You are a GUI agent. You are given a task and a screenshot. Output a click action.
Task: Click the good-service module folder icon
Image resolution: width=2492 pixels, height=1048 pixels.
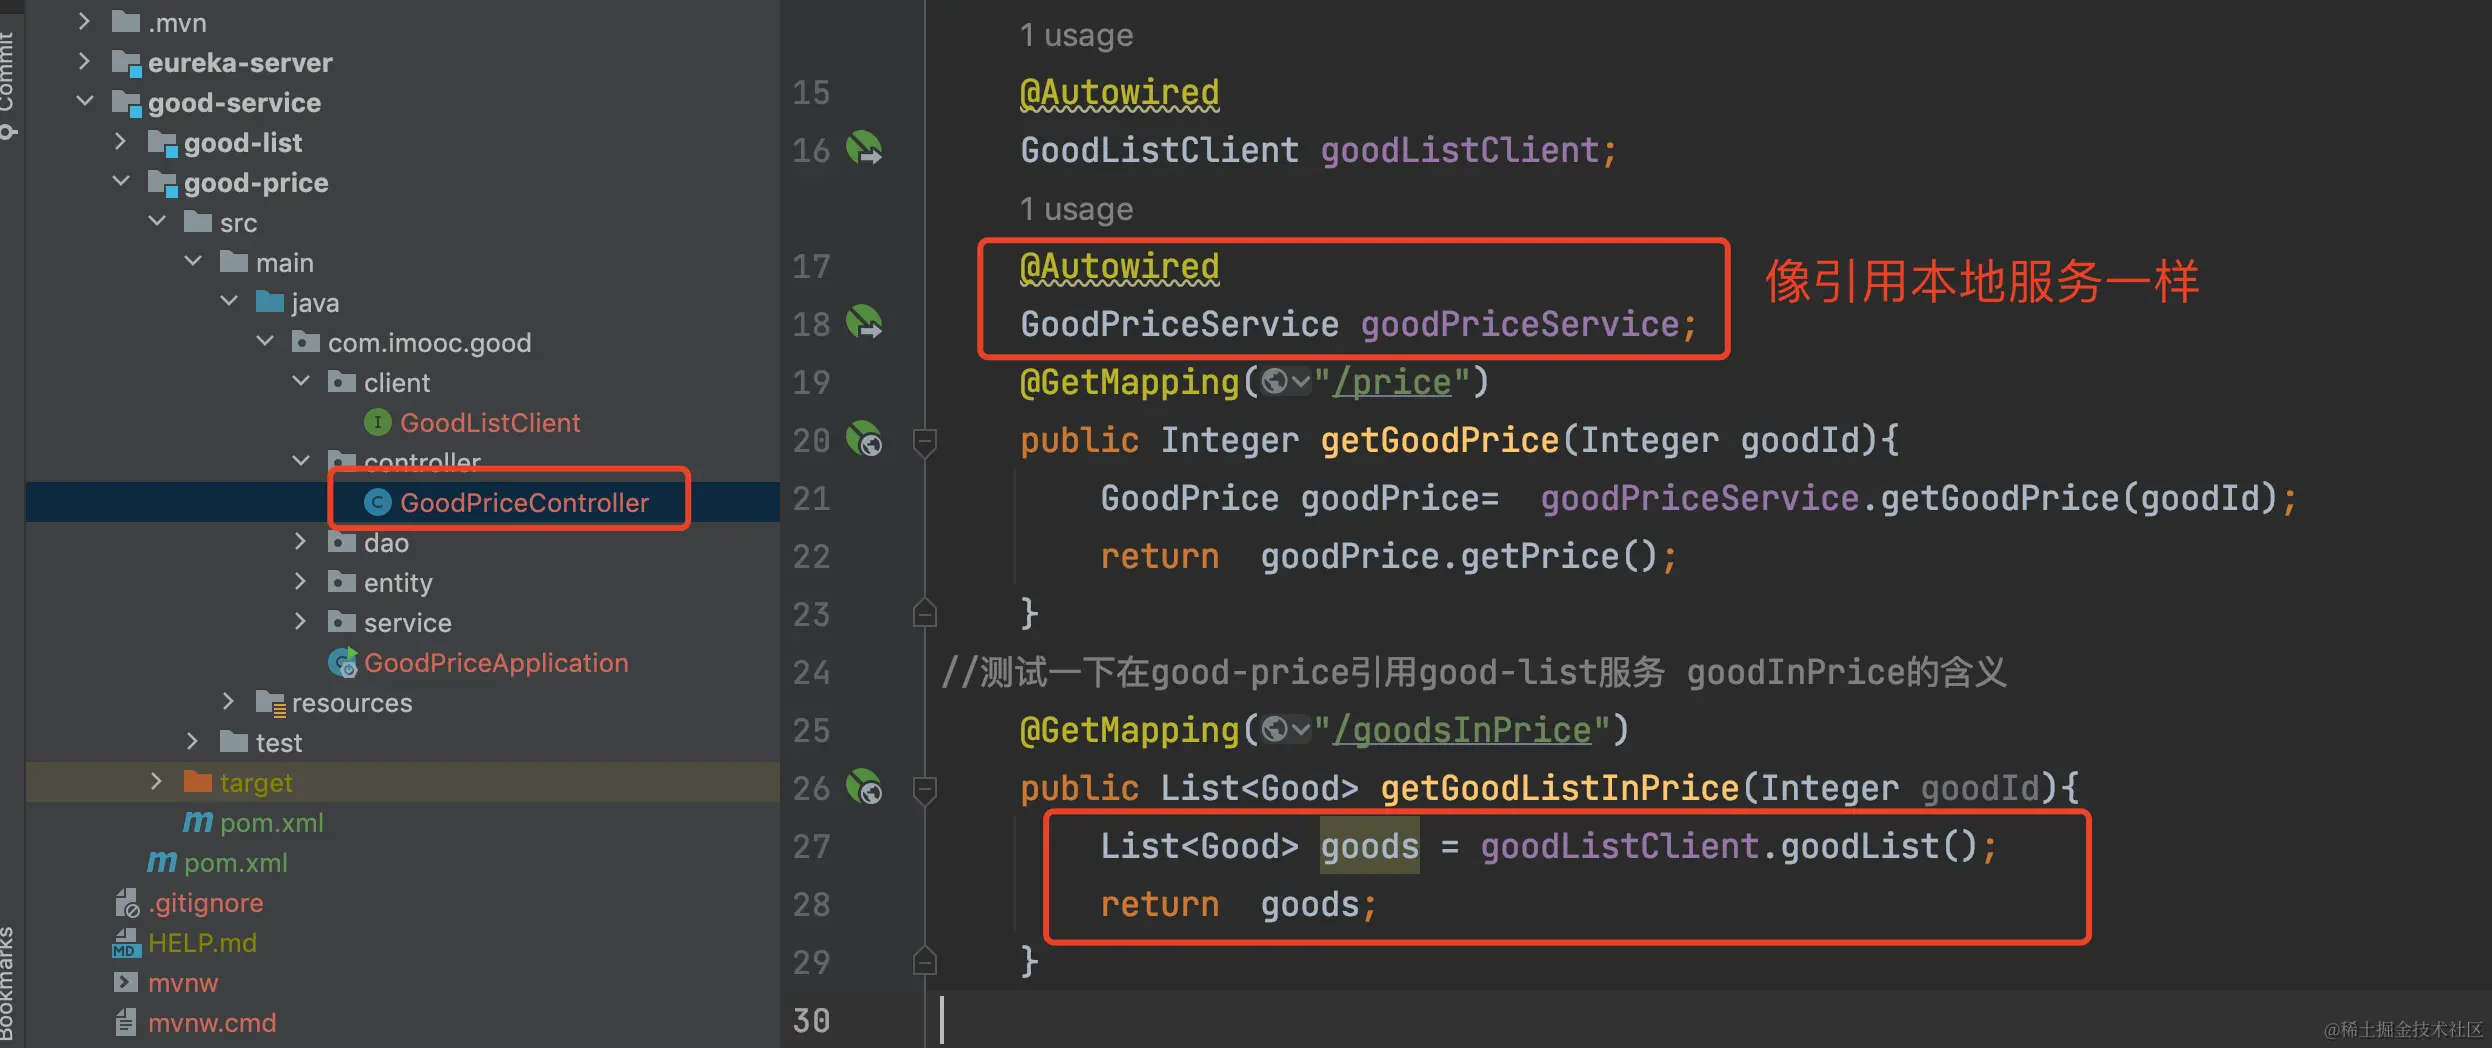(126, 103)
